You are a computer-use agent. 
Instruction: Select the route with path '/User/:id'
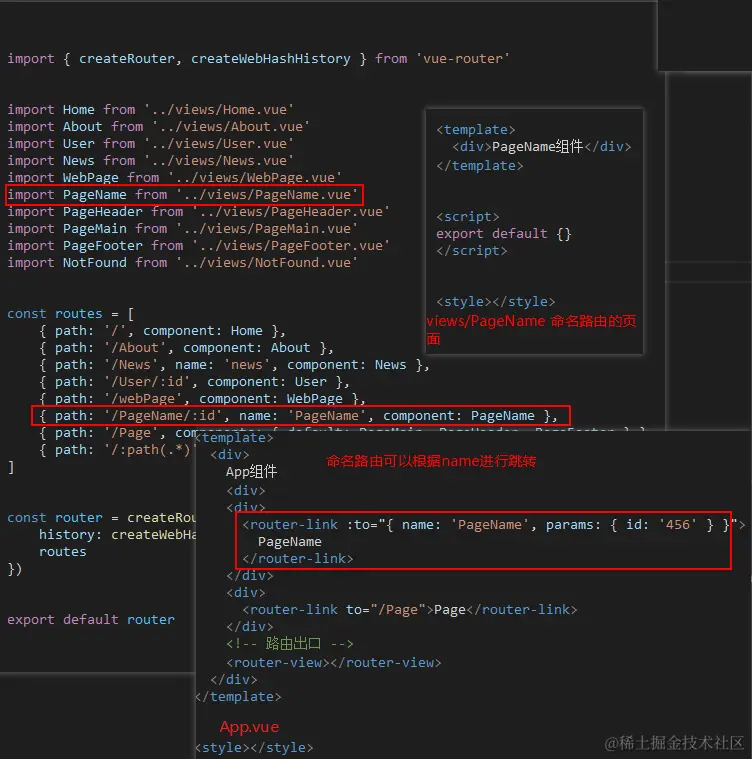195,381
